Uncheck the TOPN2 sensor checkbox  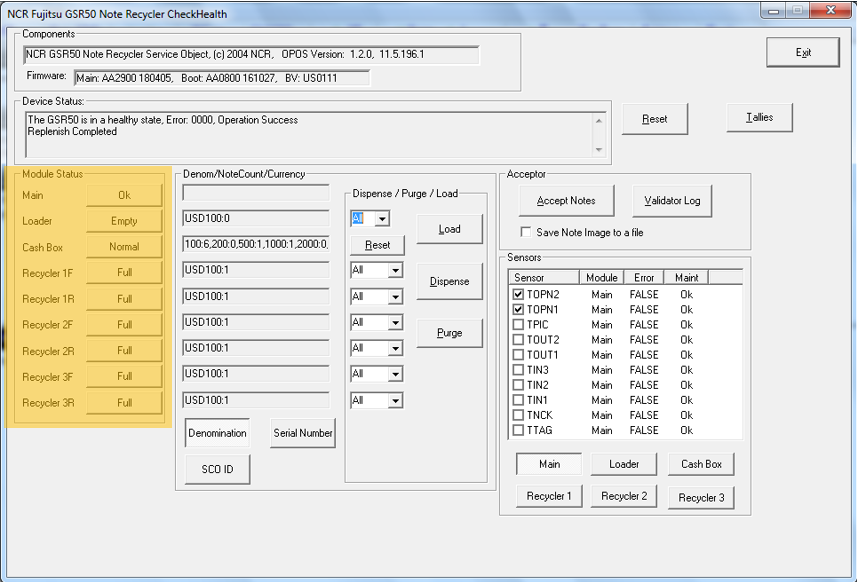(518, 294)
